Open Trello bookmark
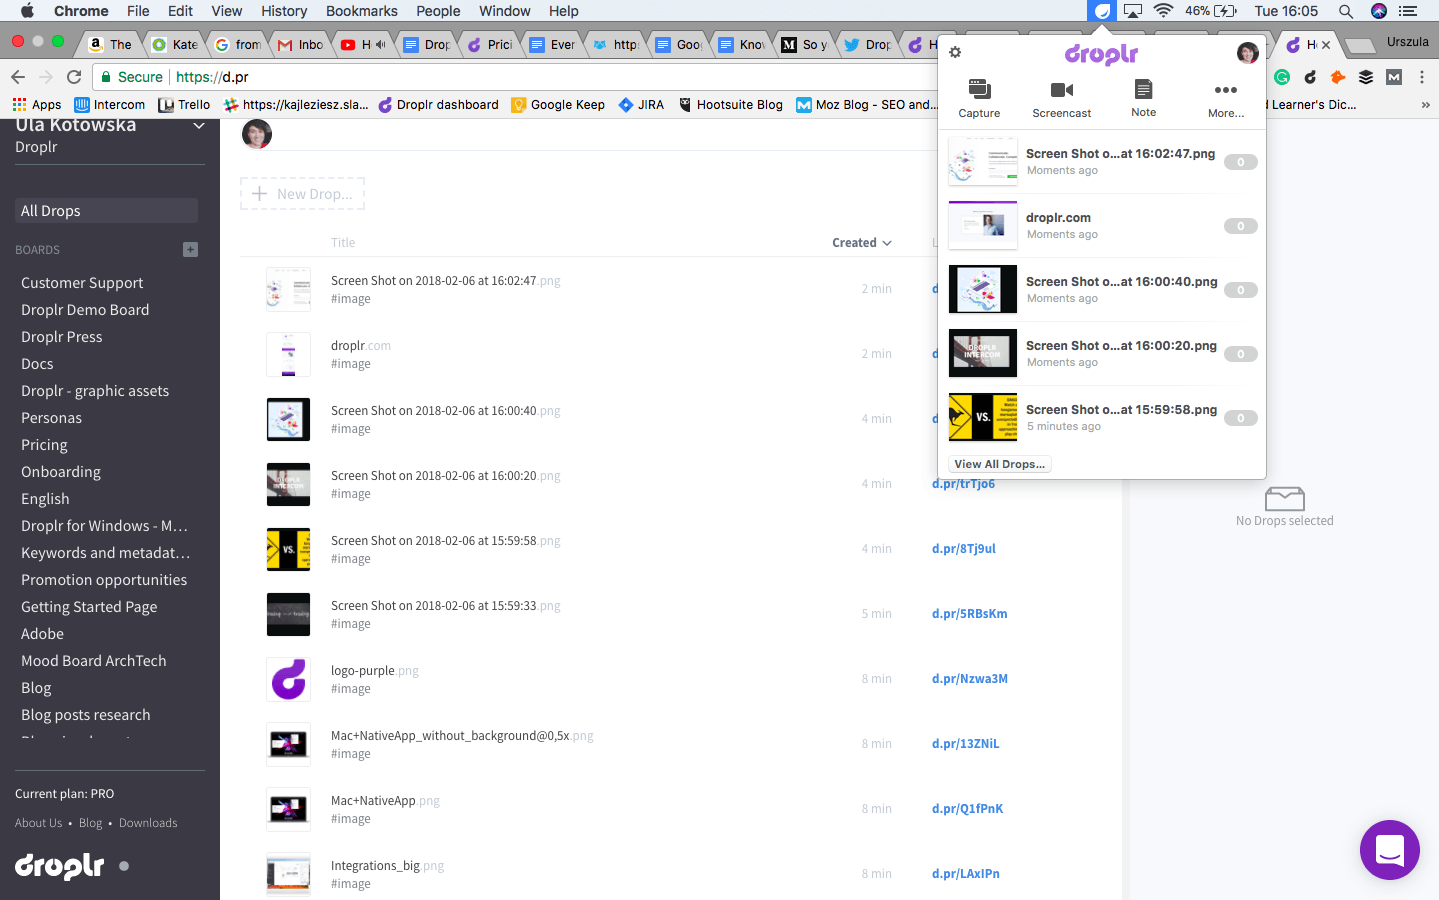The image size is (1439, 900). coord(184,104)
